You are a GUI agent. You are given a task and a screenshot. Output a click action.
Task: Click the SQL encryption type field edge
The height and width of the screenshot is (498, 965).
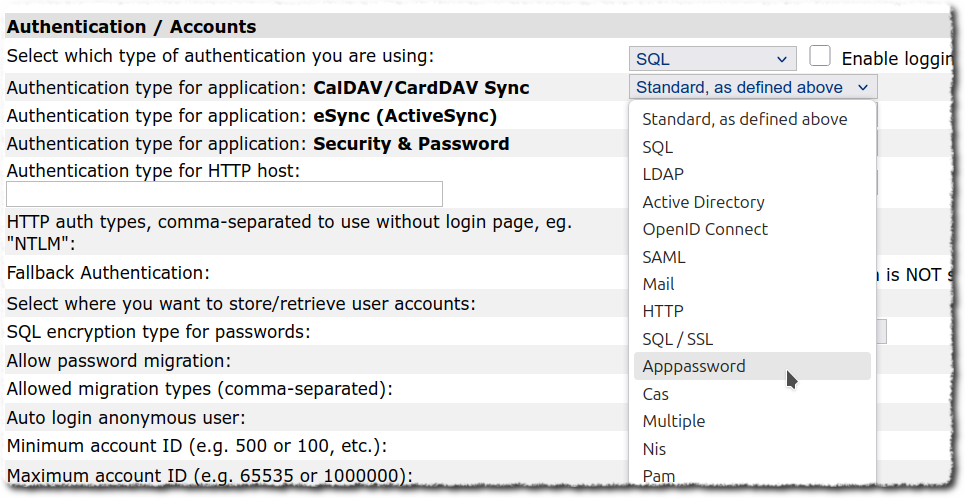[881, 331]
